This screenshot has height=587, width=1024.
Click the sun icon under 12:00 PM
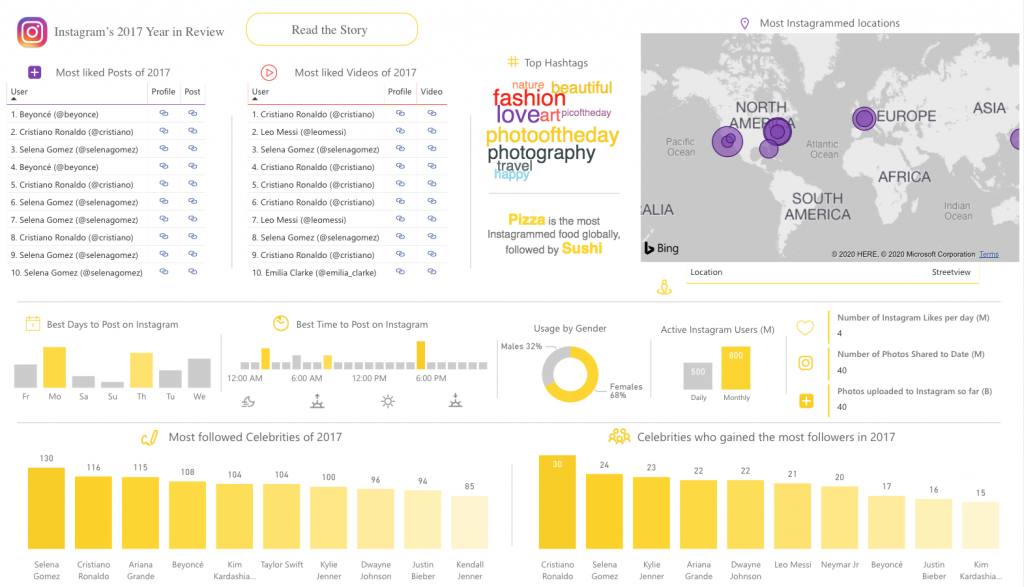[x=388, y=402]
